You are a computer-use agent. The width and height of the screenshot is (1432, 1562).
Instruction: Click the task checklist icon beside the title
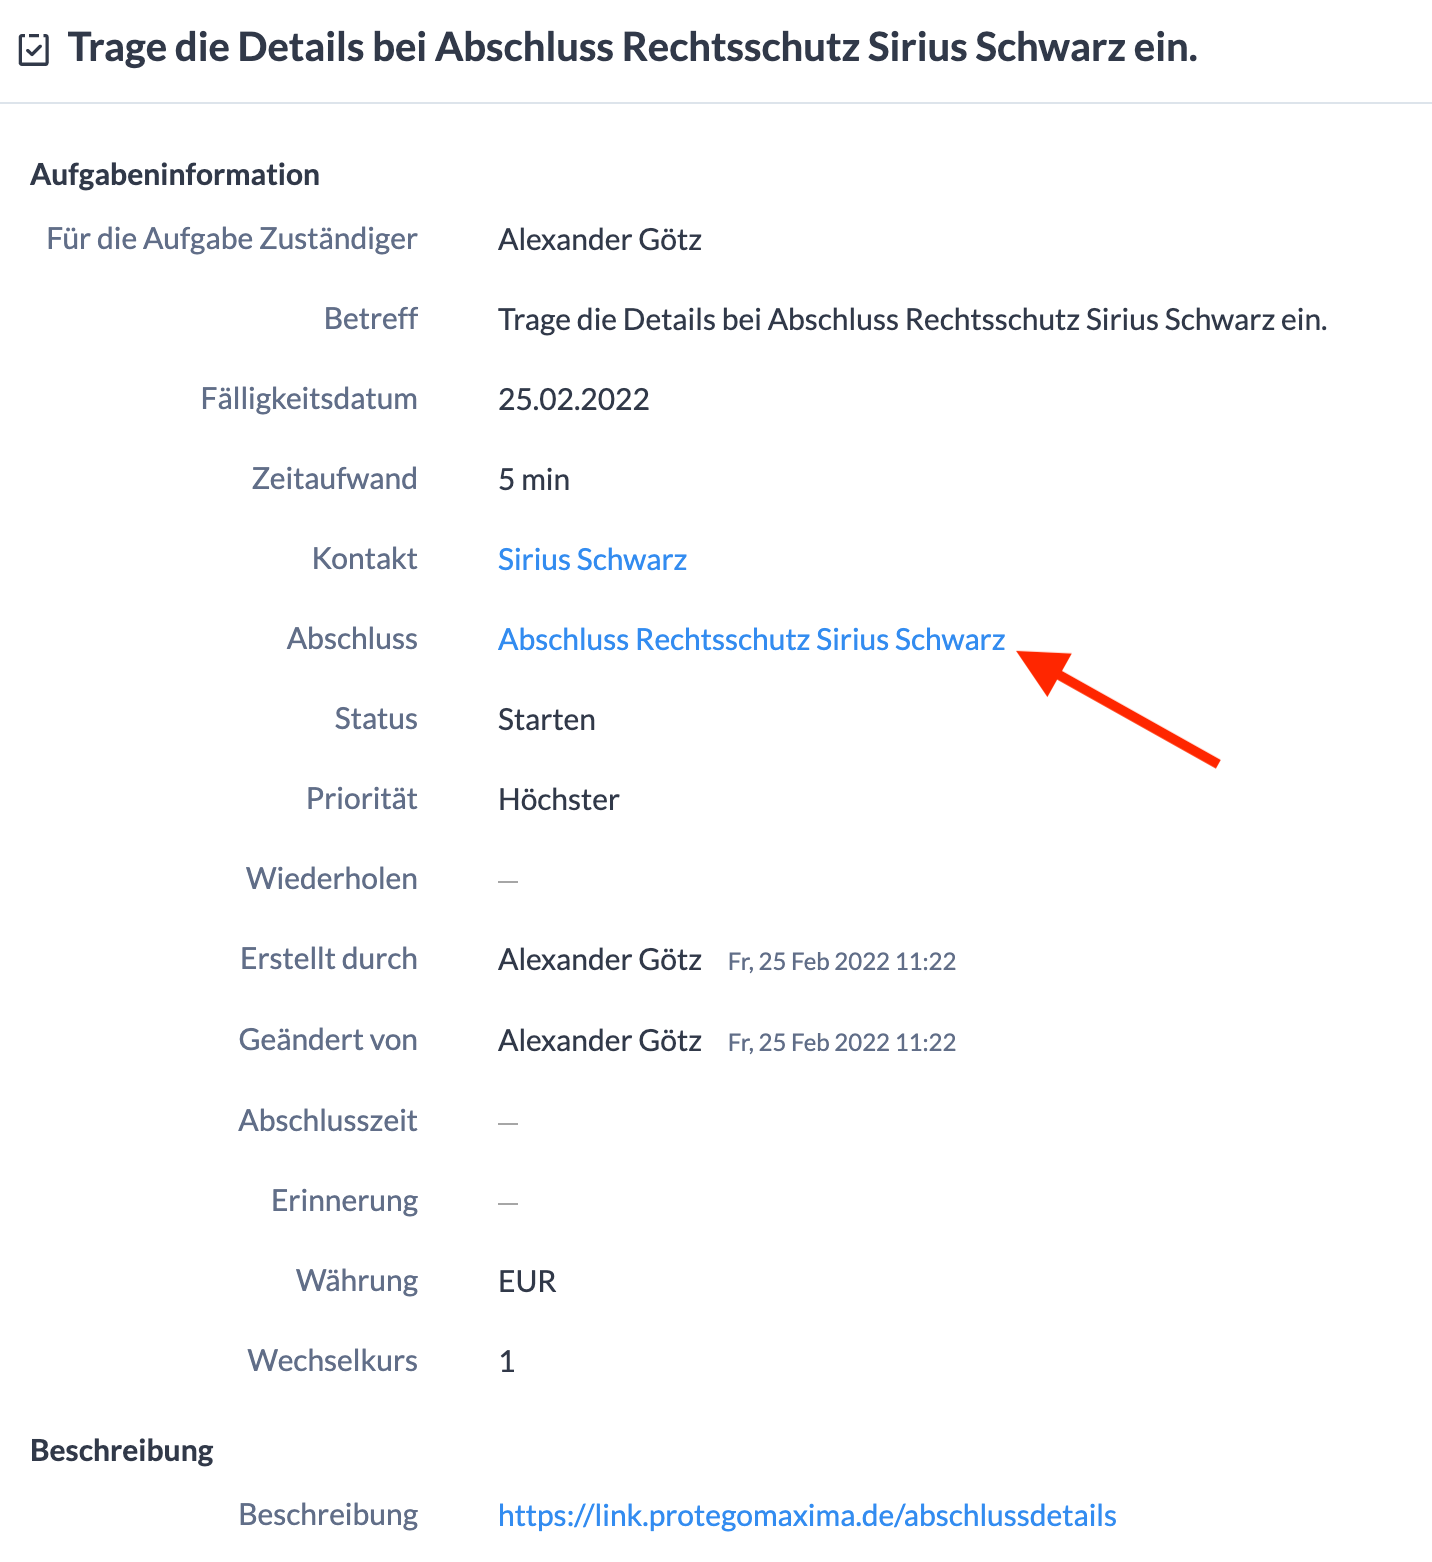34,49
